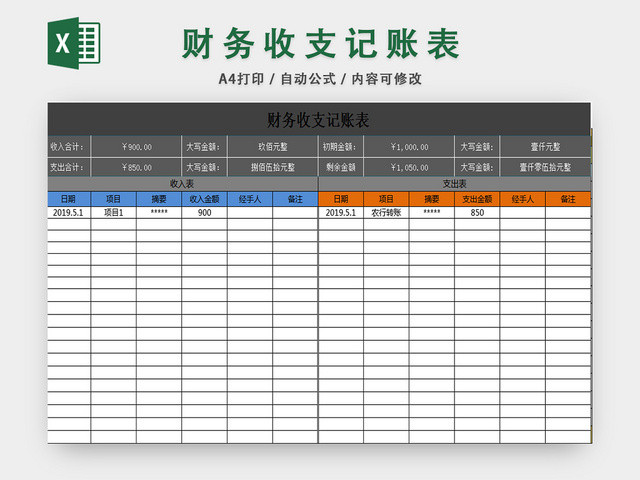Select the ¥1,000.00 initial amount cell

409,147
